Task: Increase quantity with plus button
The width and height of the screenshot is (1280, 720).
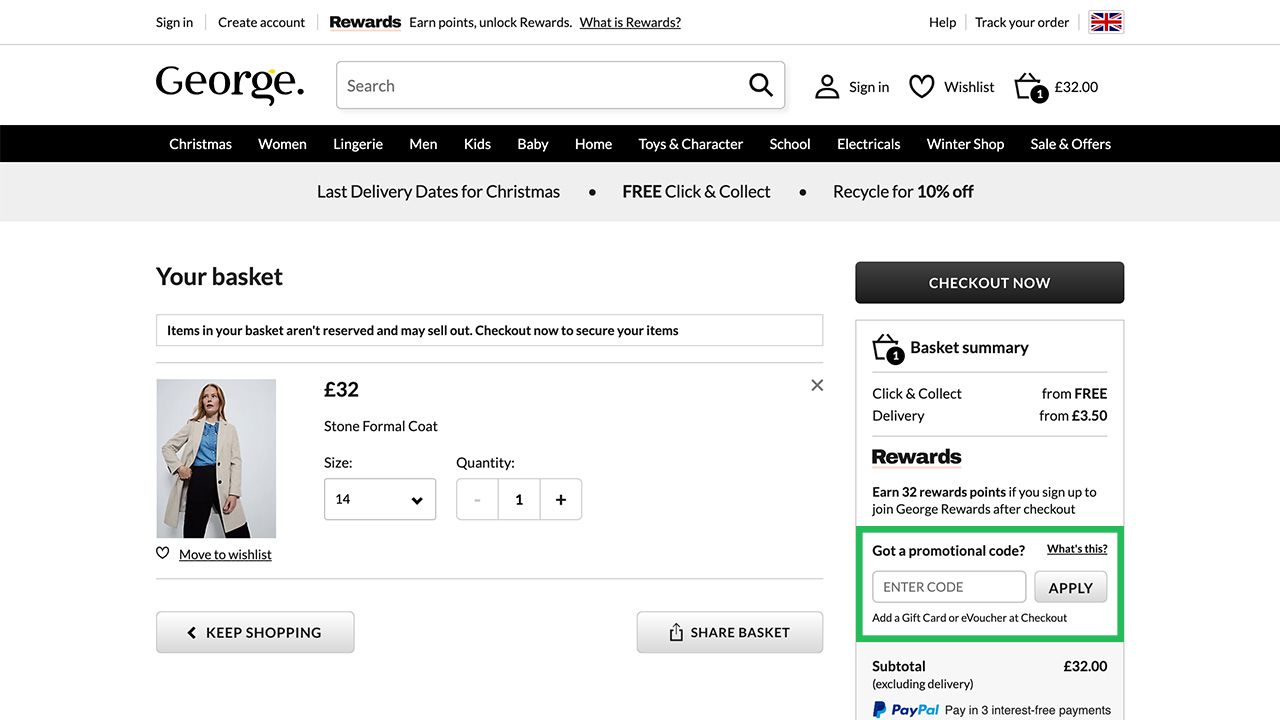Action: click(561, 499)
